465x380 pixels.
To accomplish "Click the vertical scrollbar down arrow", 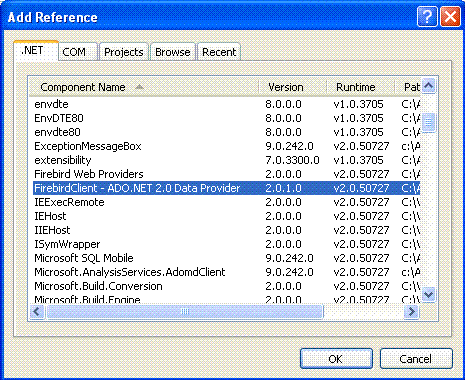I will [428, 294].
